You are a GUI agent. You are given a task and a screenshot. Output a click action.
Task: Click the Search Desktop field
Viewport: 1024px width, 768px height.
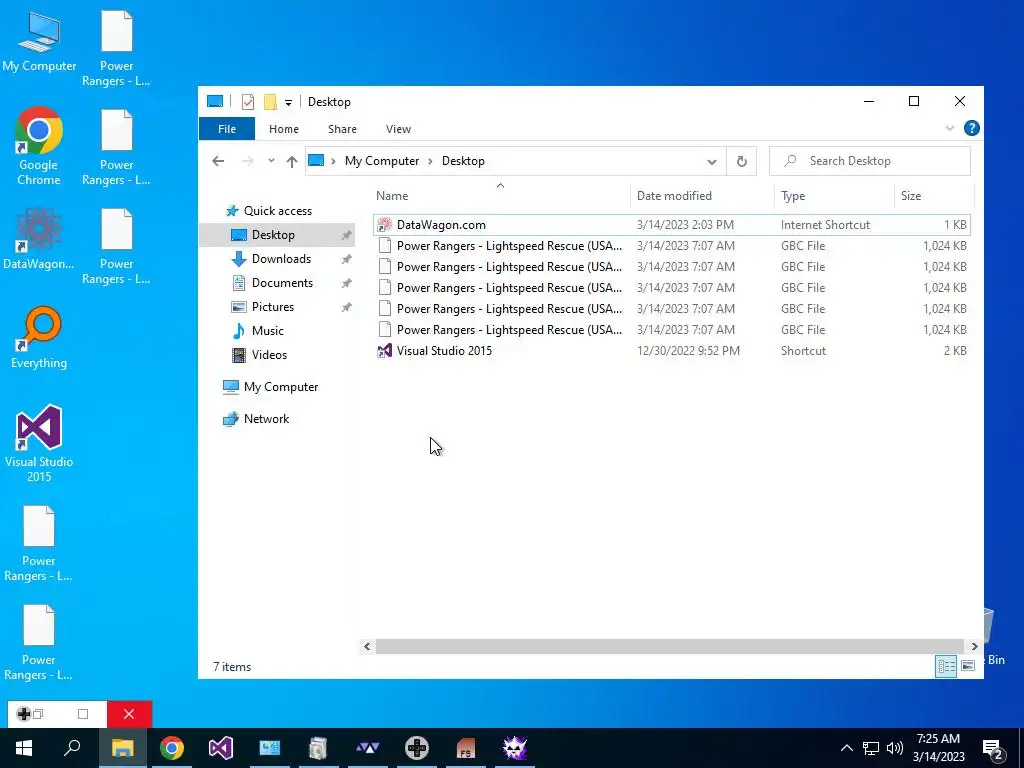click(869, 161)
